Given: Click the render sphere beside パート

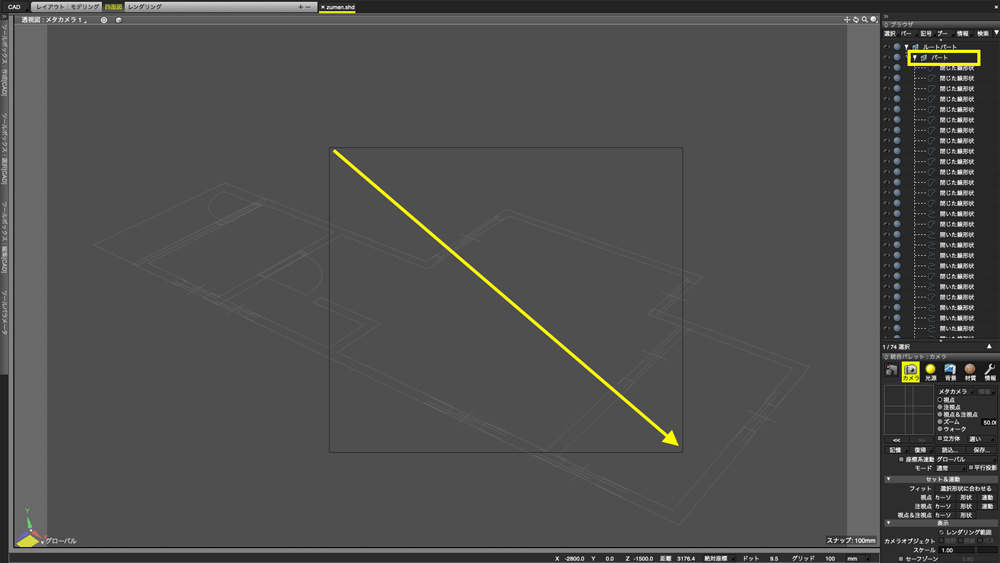Looking at the screenshot, I should tap(897, 57).
